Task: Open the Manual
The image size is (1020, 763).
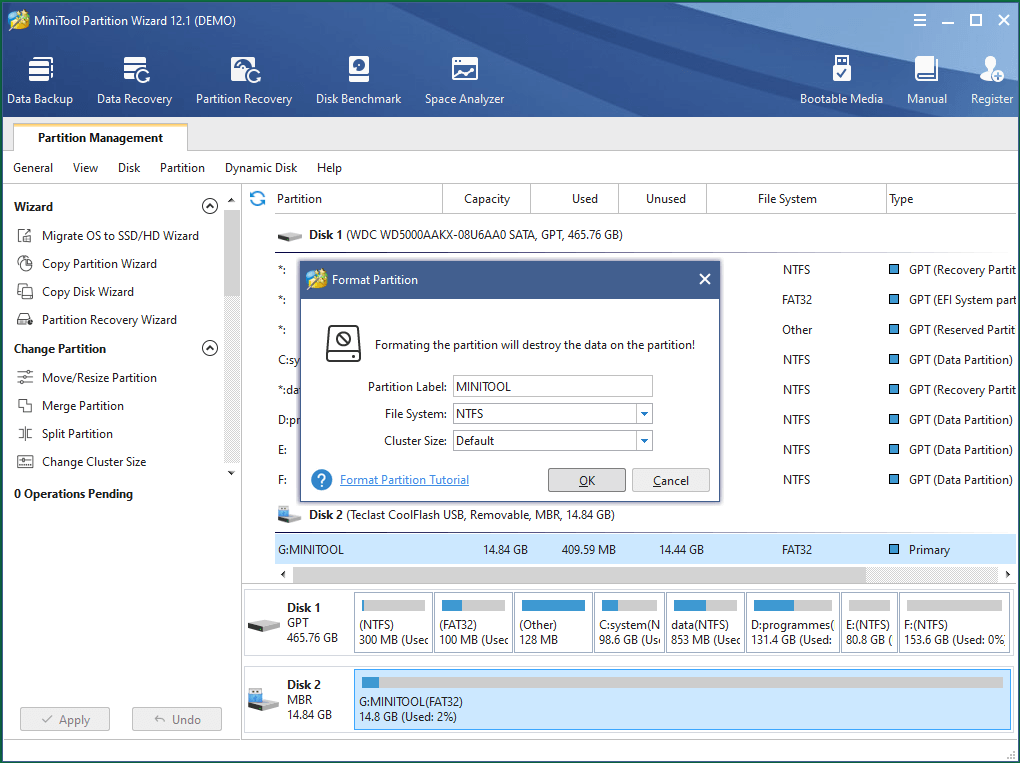Action: coord(926,80)
